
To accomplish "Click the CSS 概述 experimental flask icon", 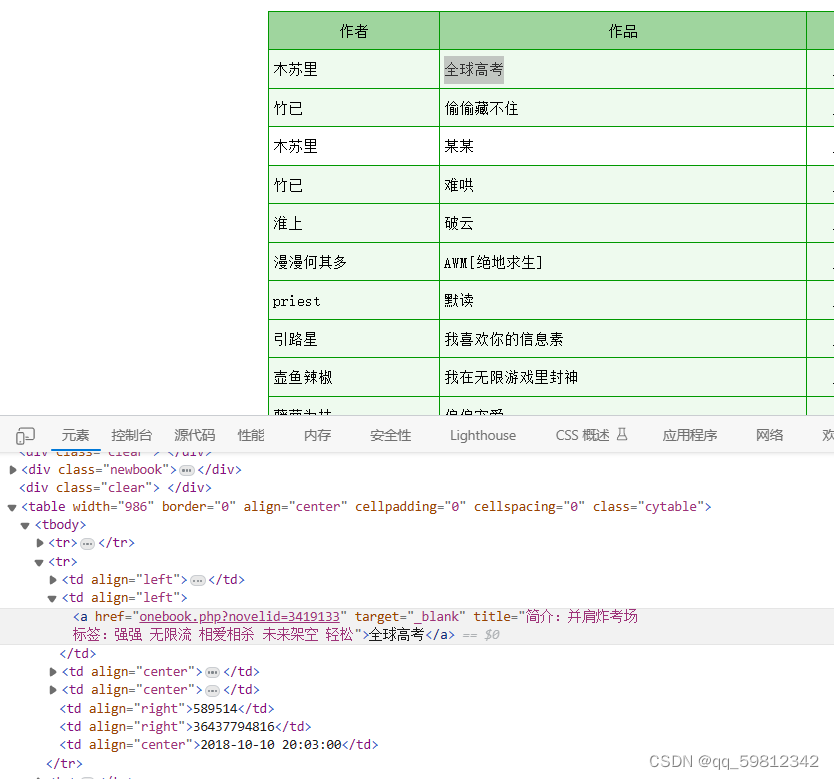I will pos(622,435).
